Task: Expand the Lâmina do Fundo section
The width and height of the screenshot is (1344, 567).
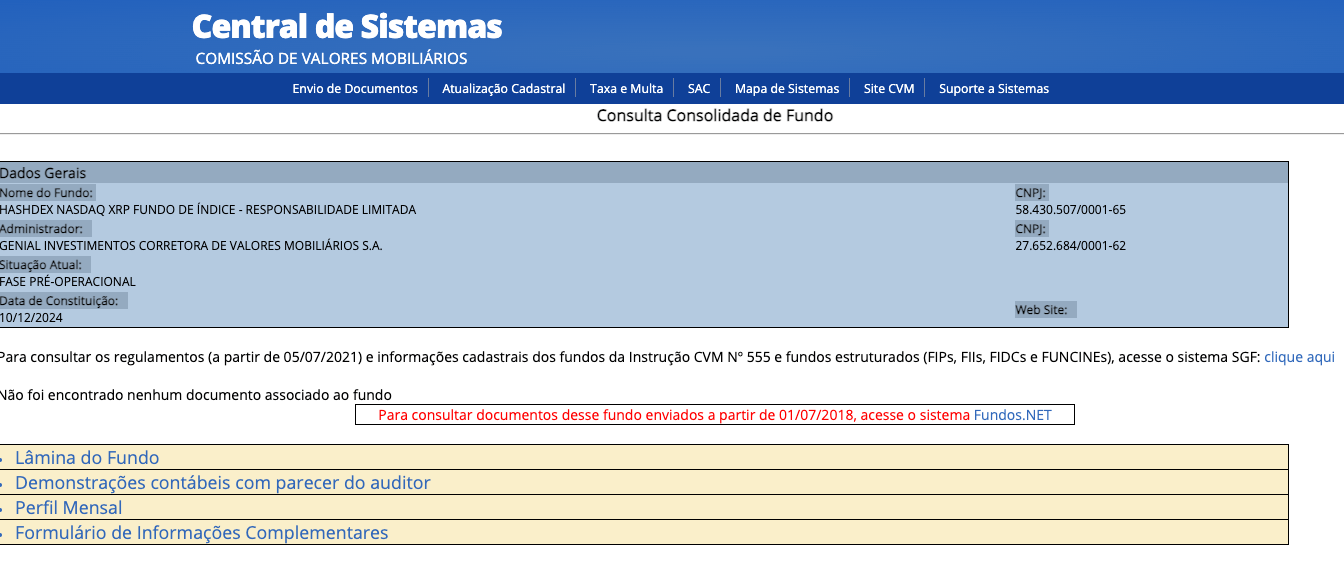Action: tap(87, 458)
